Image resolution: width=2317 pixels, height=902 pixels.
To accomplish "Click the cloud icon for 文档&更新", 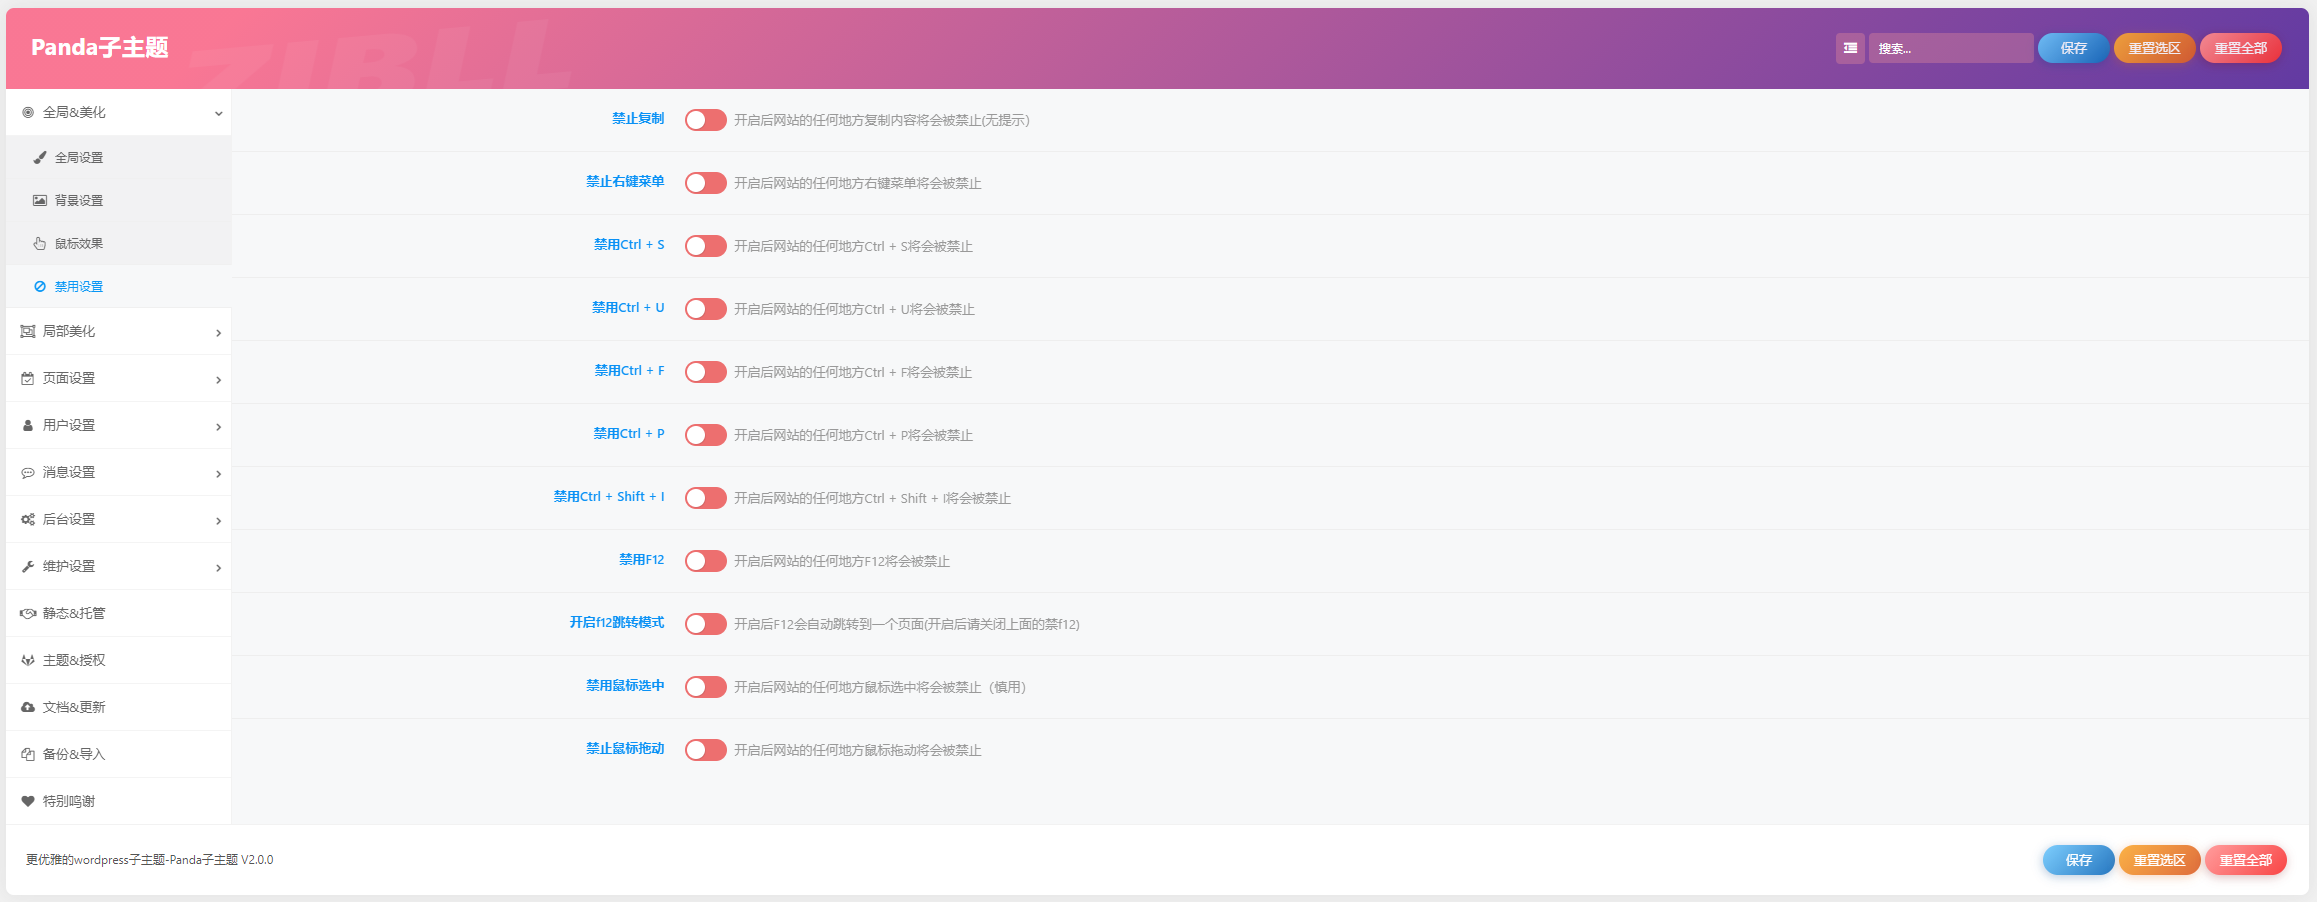I will pyautogui.click(x=28, y=708).
